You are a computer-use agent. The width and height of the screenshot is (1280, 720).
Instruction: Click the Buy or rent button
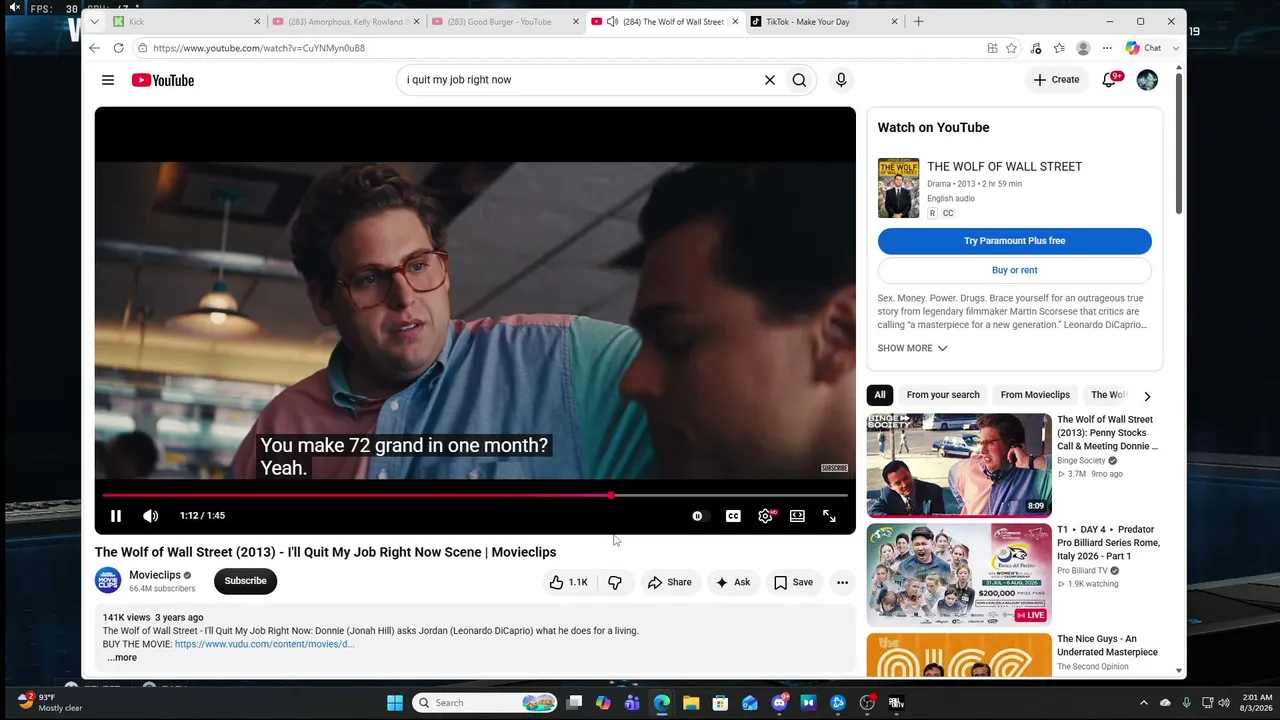pyautogui.click(x=1014, y=270)
